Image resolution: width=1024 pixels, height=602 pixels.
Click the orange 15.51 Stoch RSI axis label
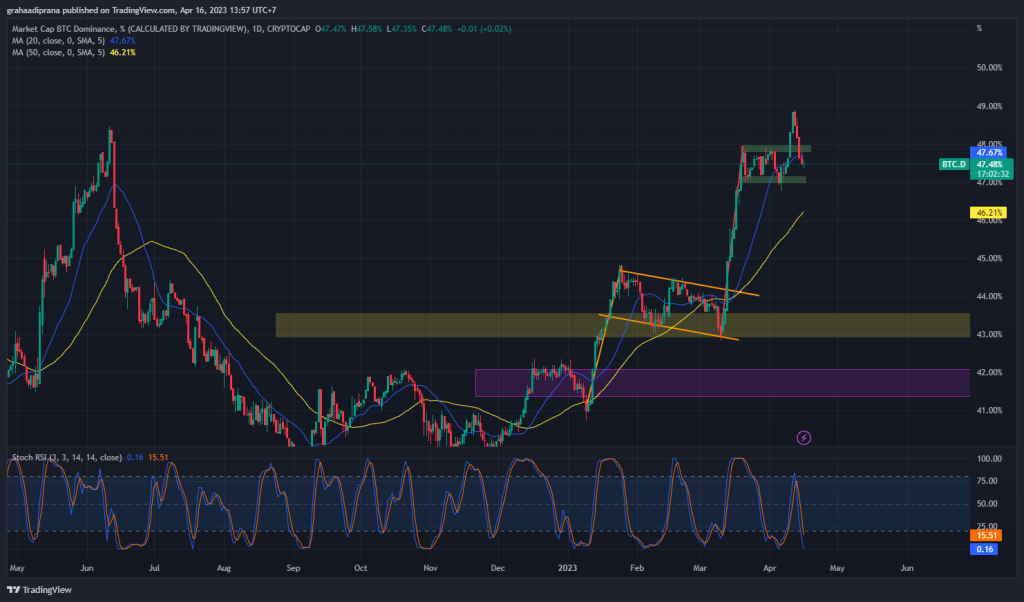click(x=985, y=535)
